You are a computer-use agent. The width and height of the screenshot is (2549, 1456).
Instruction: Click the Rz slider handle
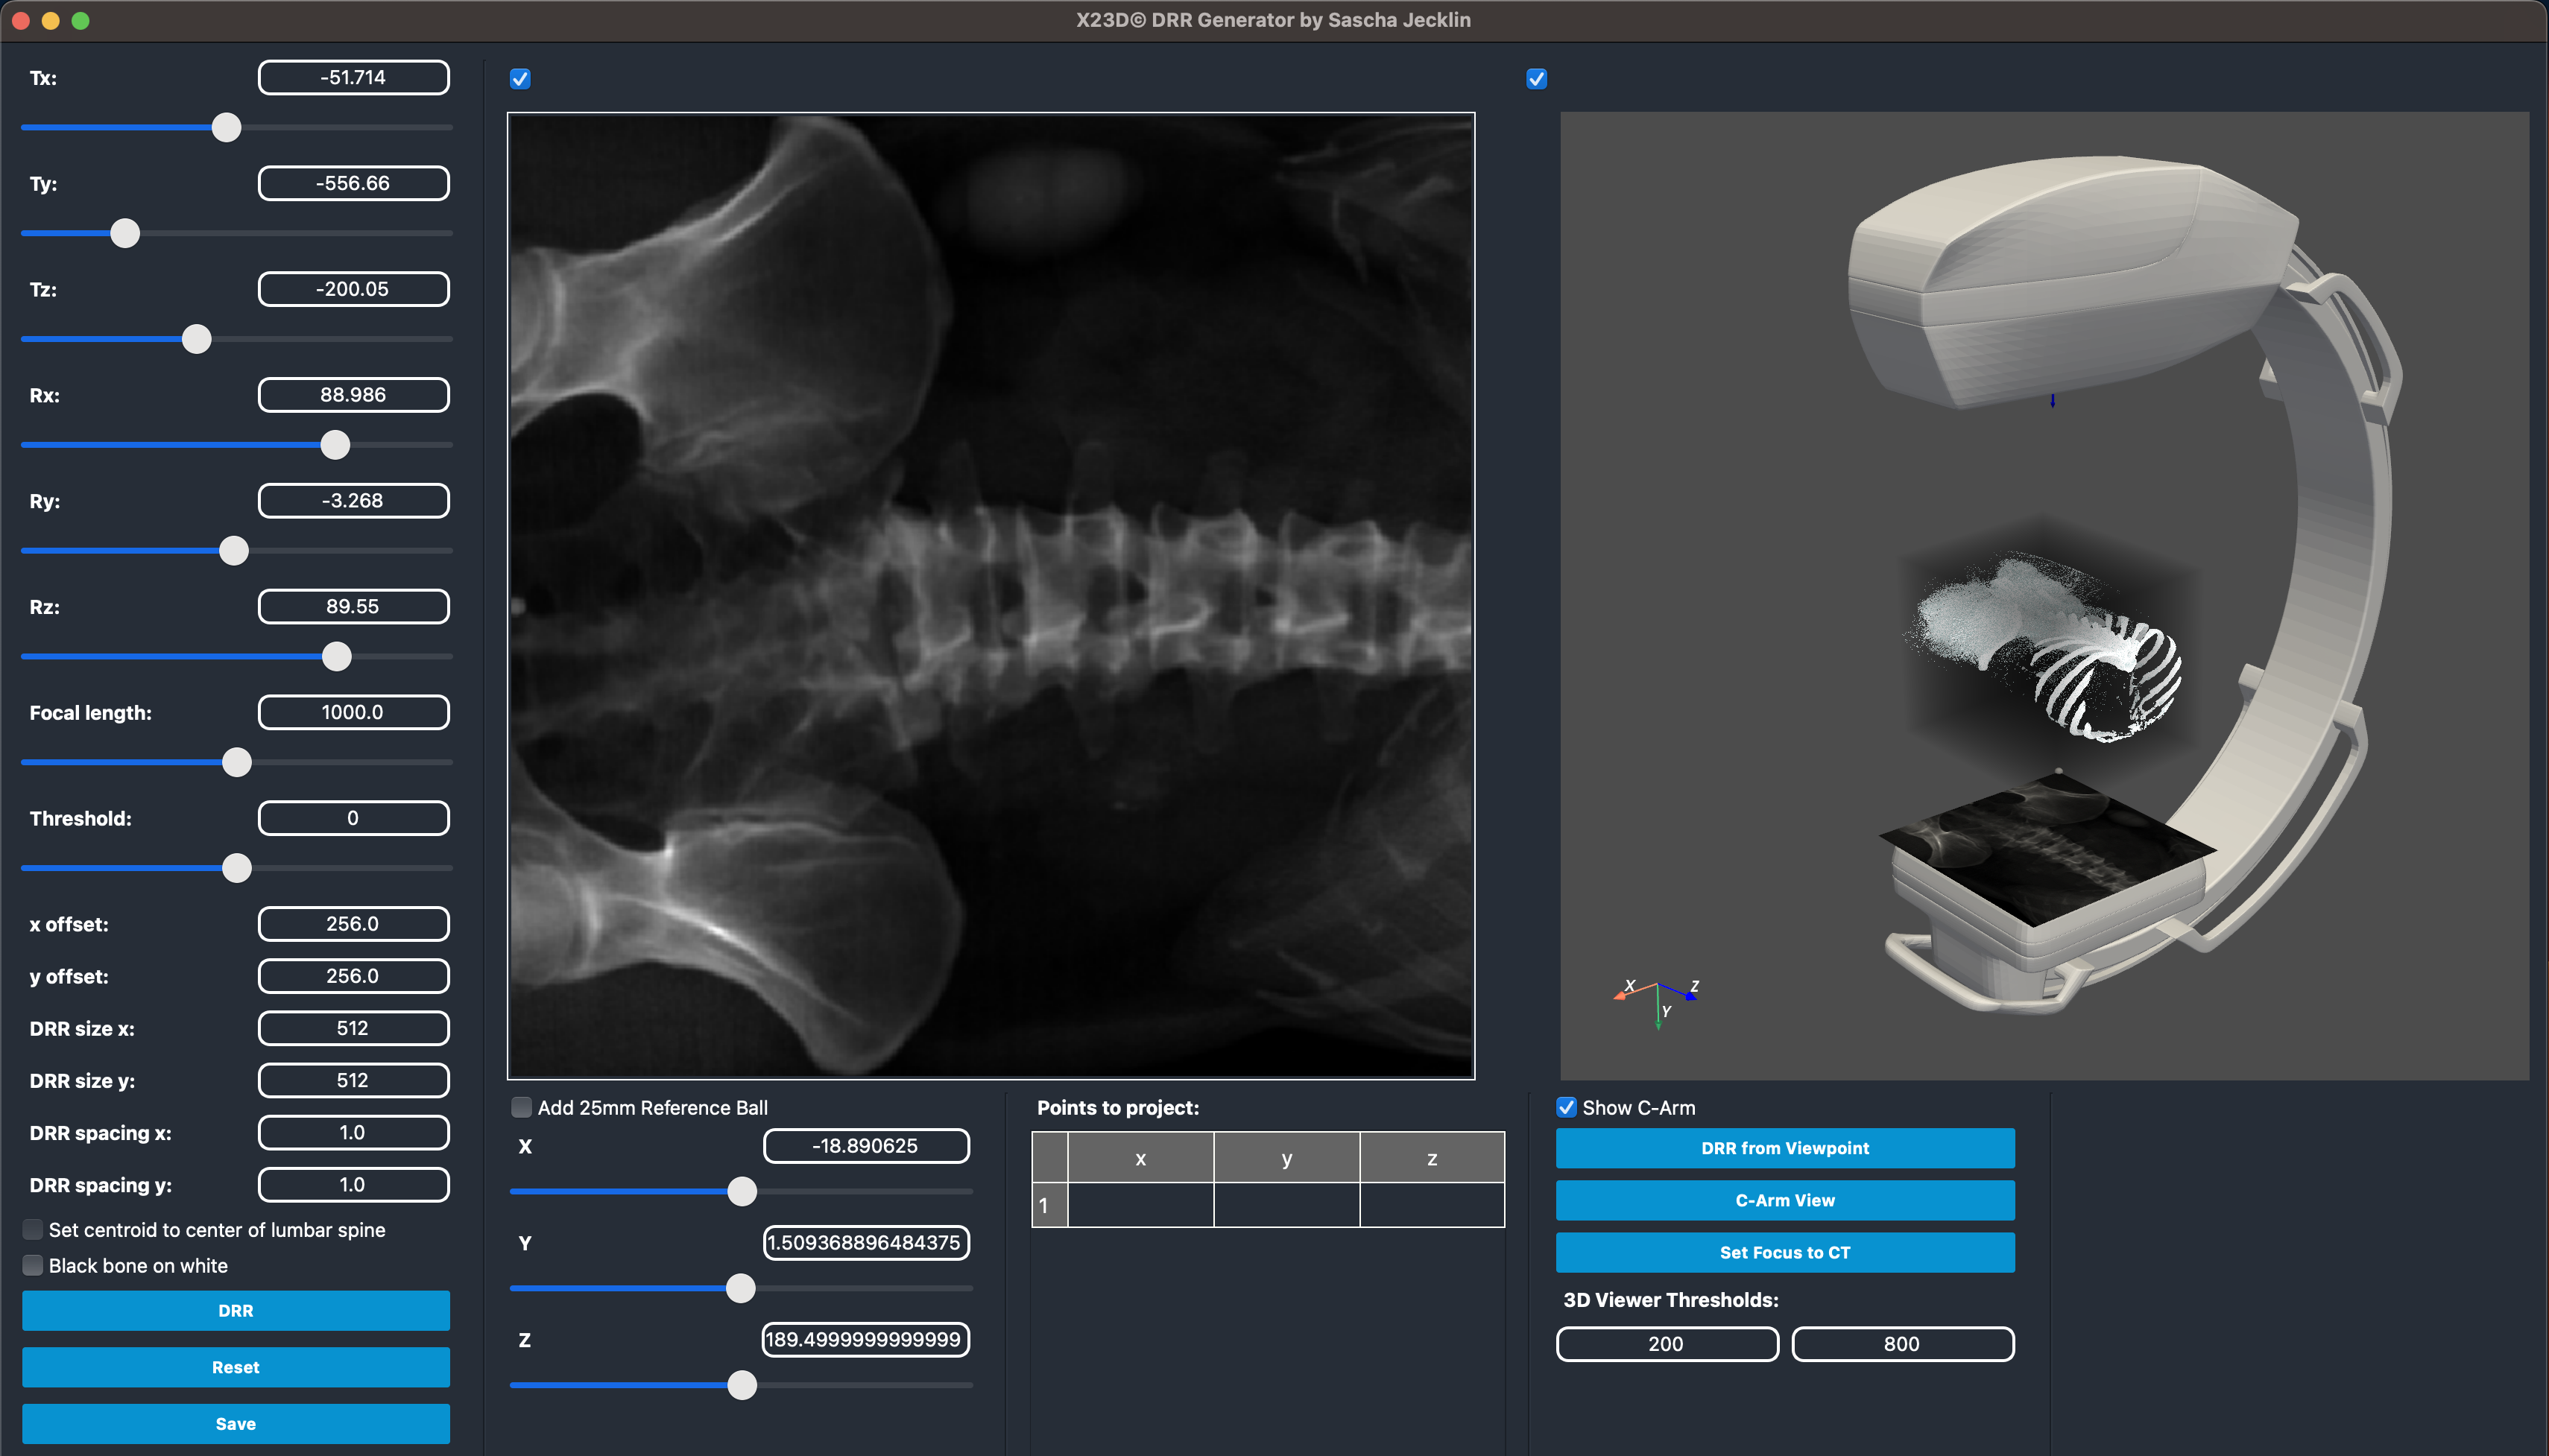coord(337,657)
